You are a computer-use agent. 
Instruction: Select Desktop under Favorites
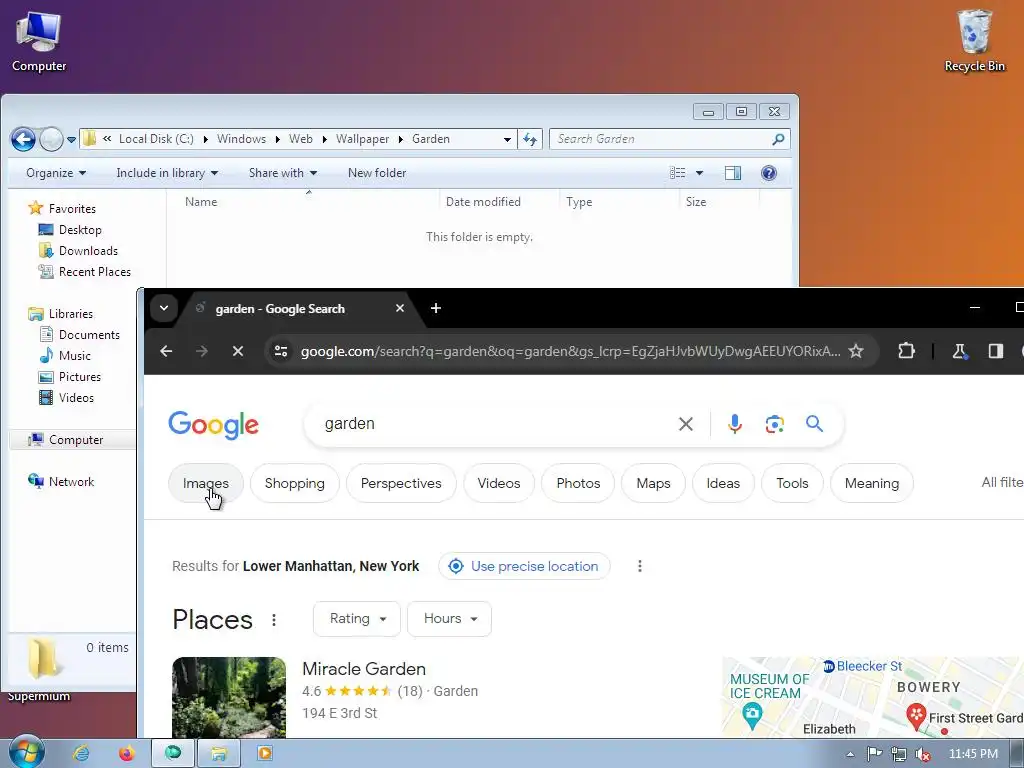(70, 230)
